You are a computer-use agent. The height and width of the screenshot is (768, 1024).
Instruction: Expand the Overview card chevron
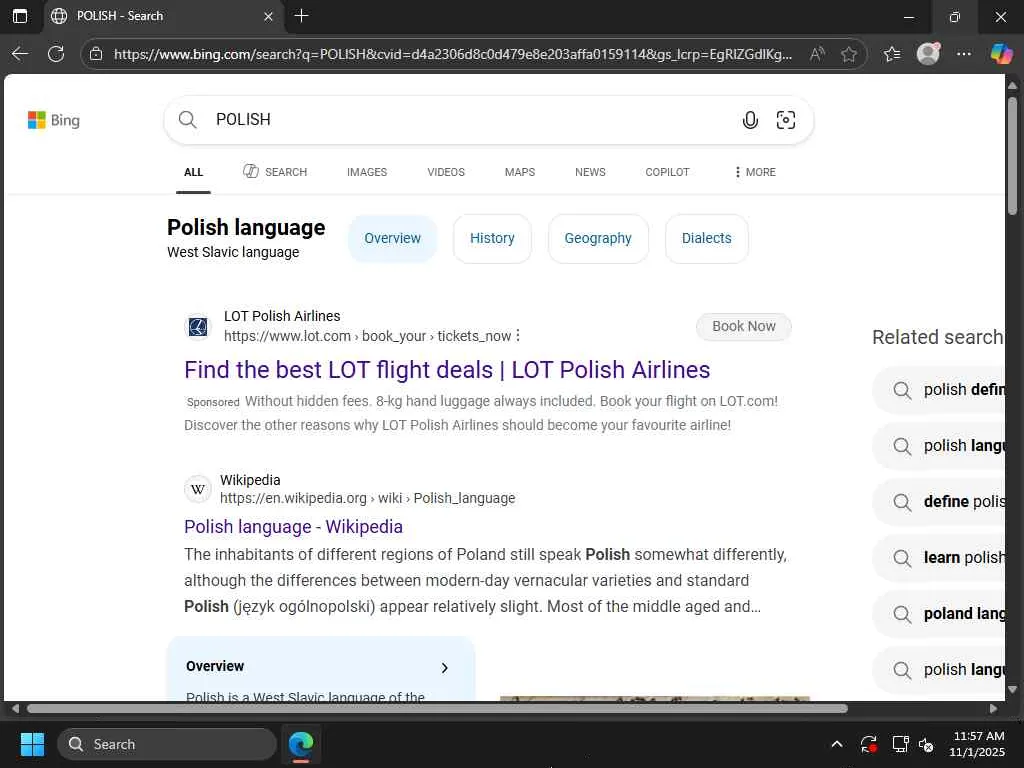(x=445, y=667)
